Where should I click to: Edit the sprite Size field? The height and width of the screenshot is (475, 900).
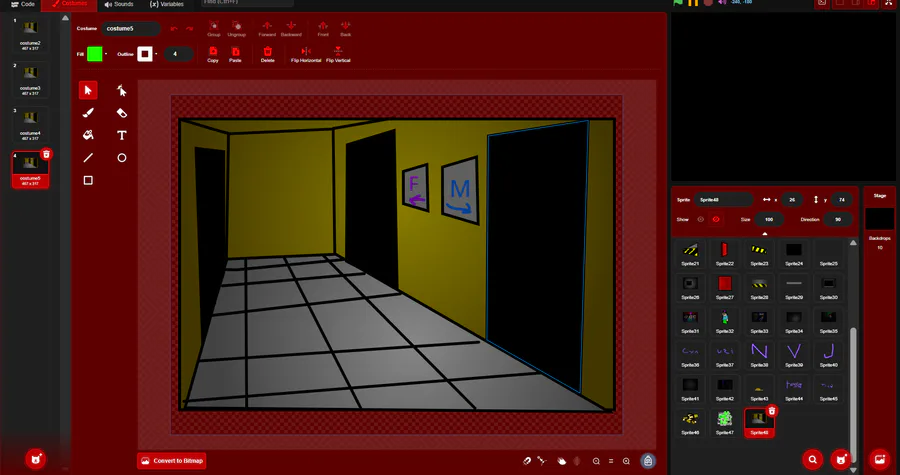769,219
